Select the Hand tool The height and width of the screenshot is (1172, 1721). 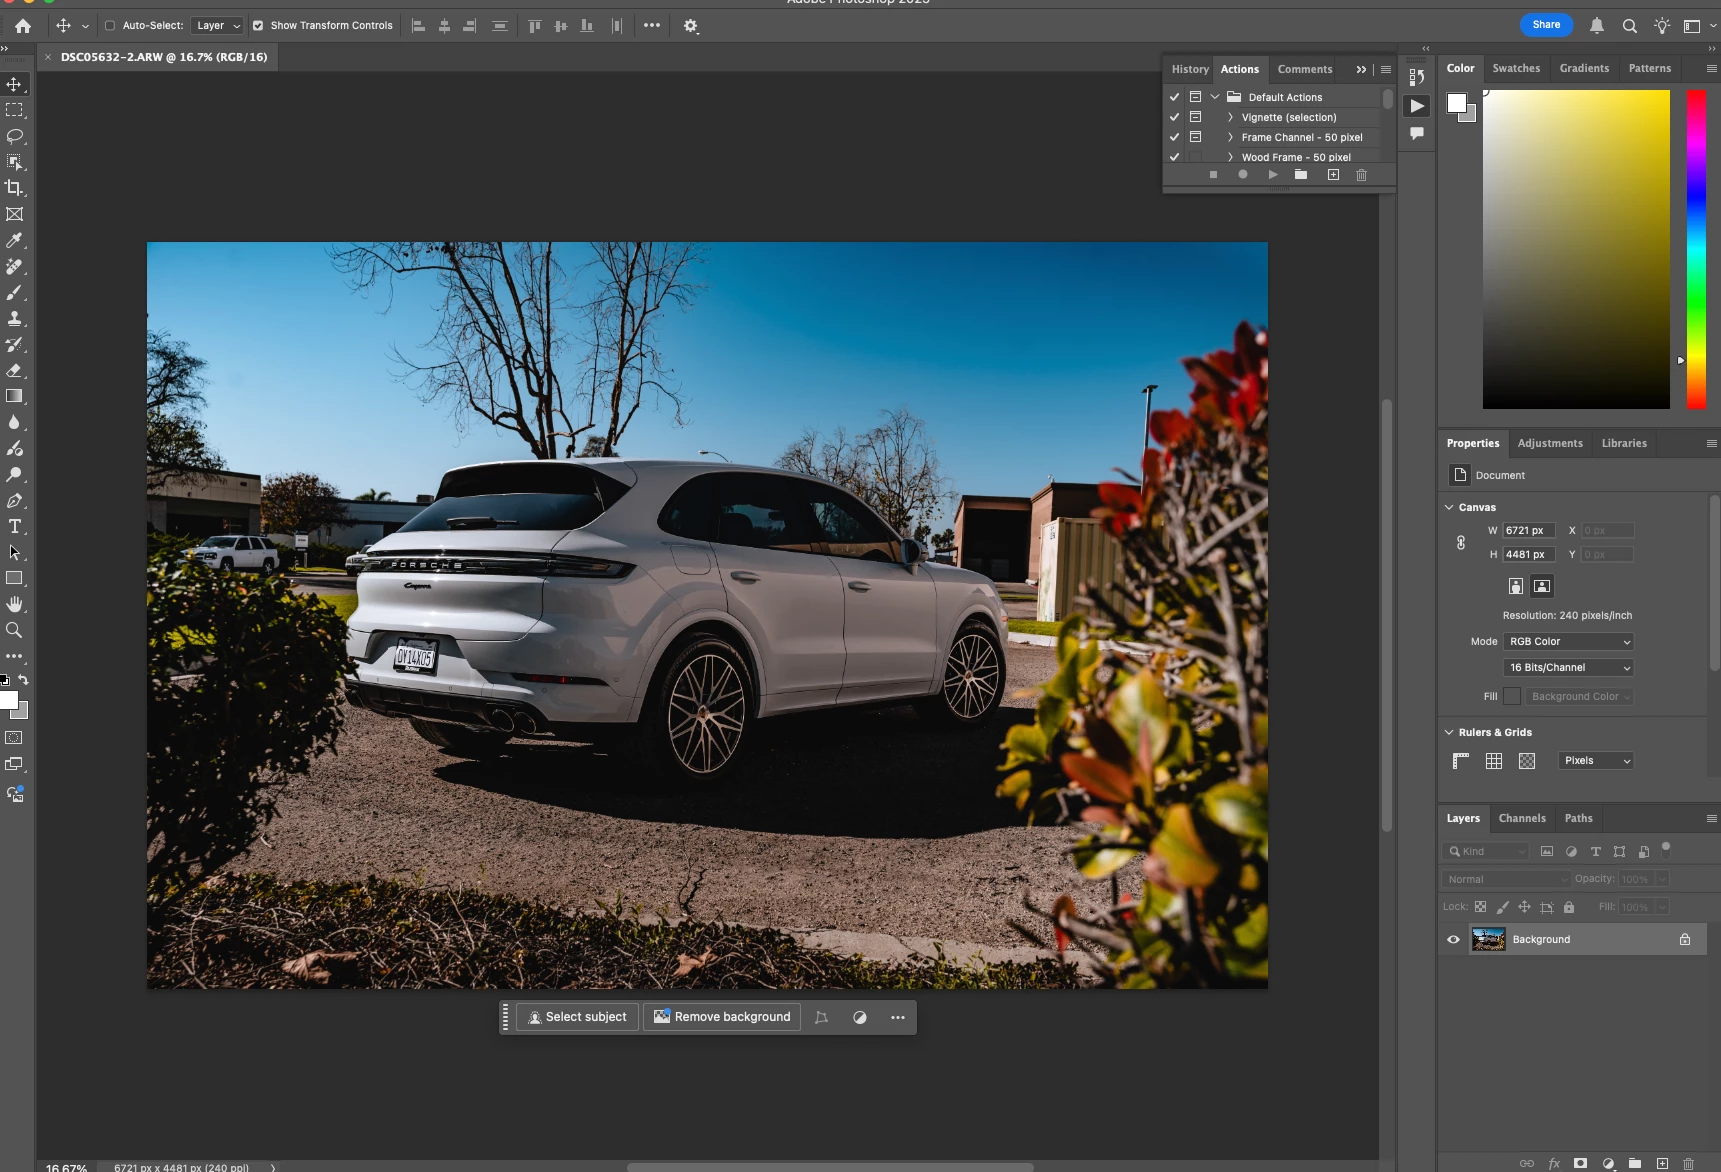coord(14,604)
